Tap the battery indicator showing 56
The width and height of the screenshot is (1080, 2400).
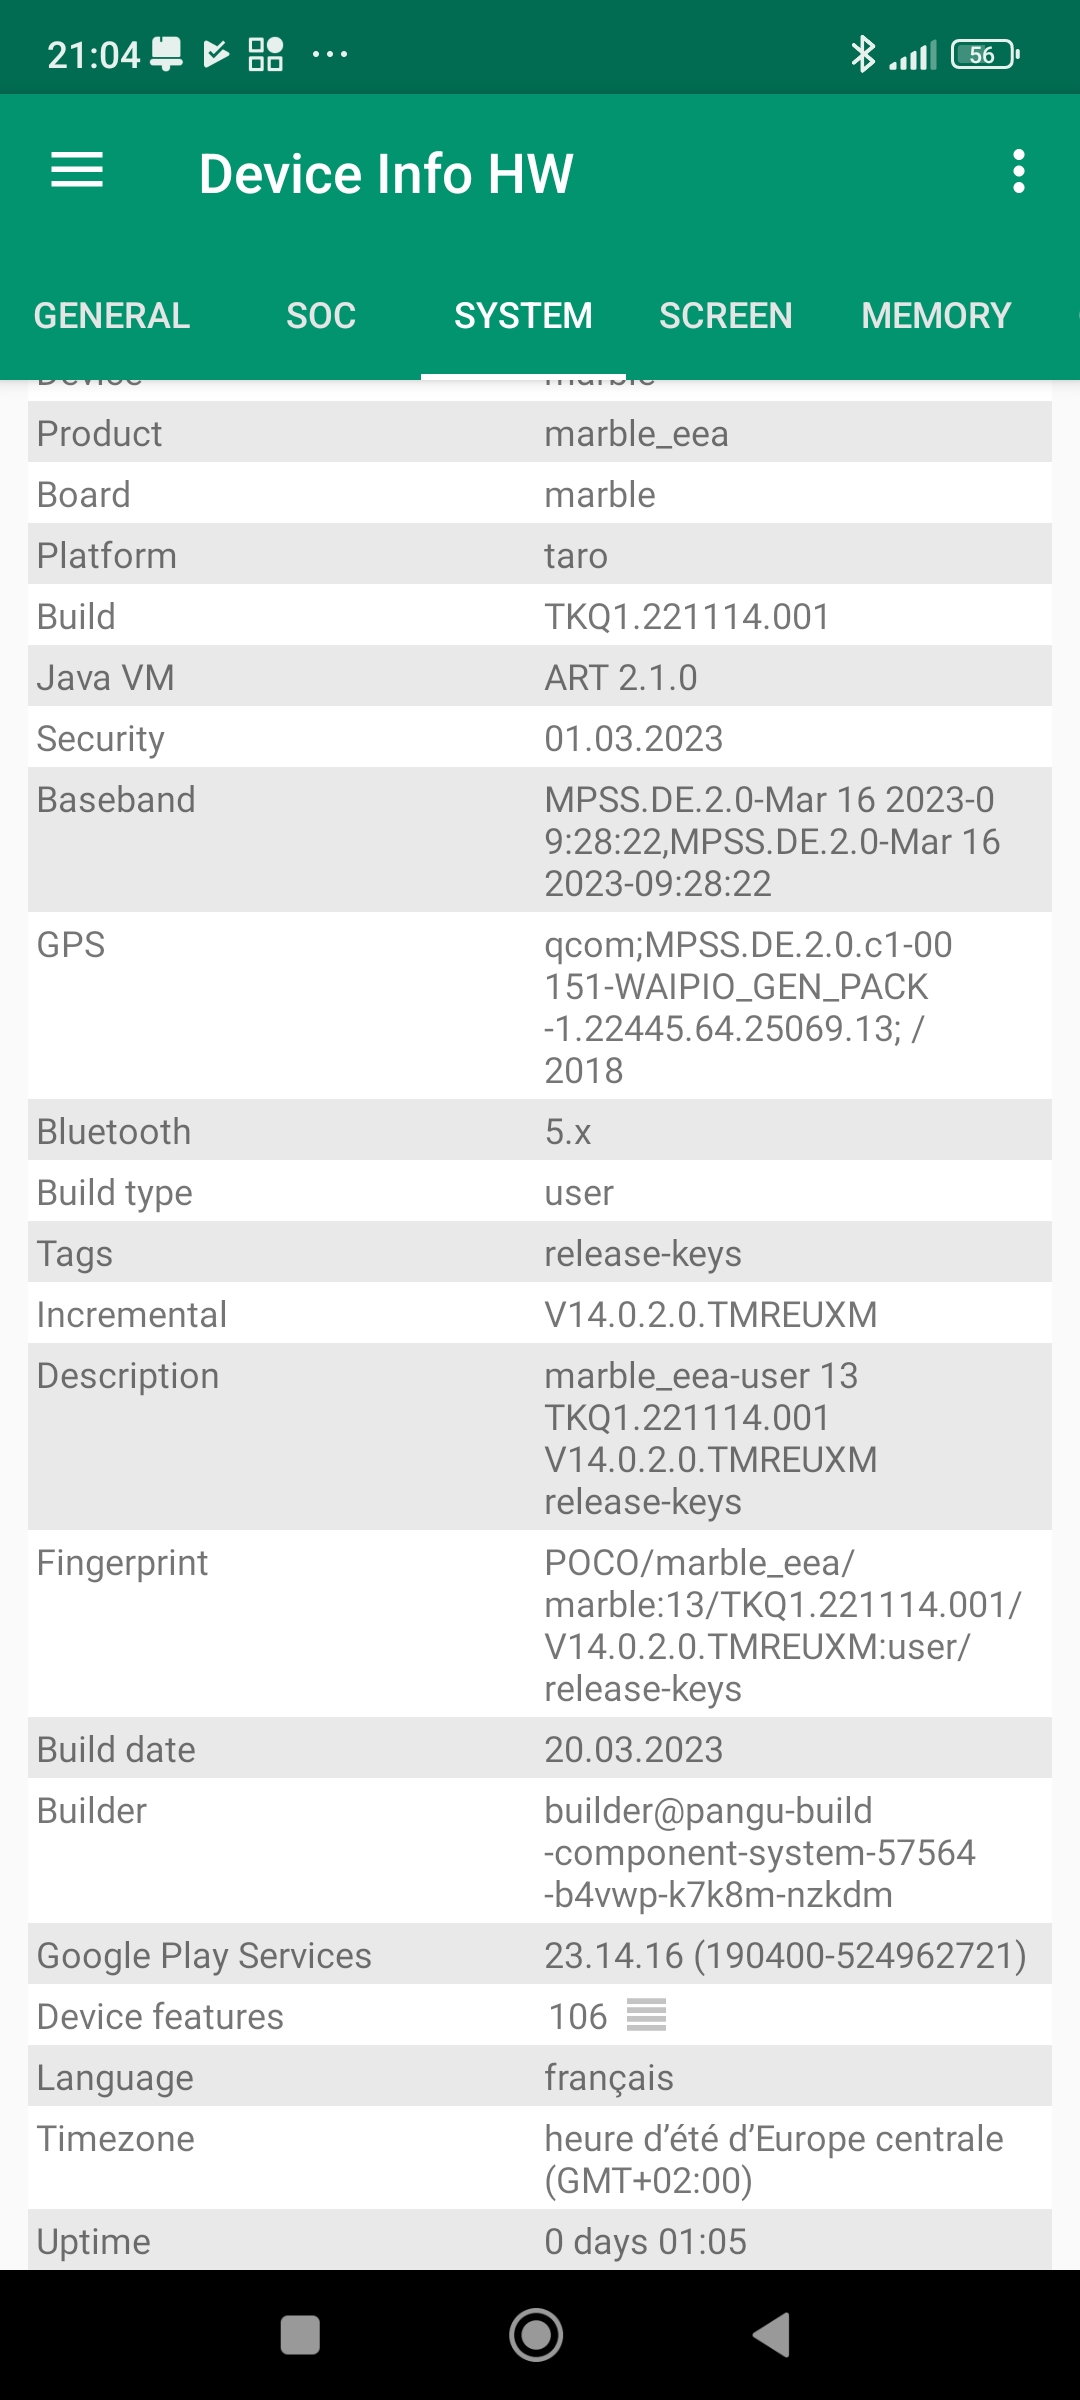click(x=985, y=54)
